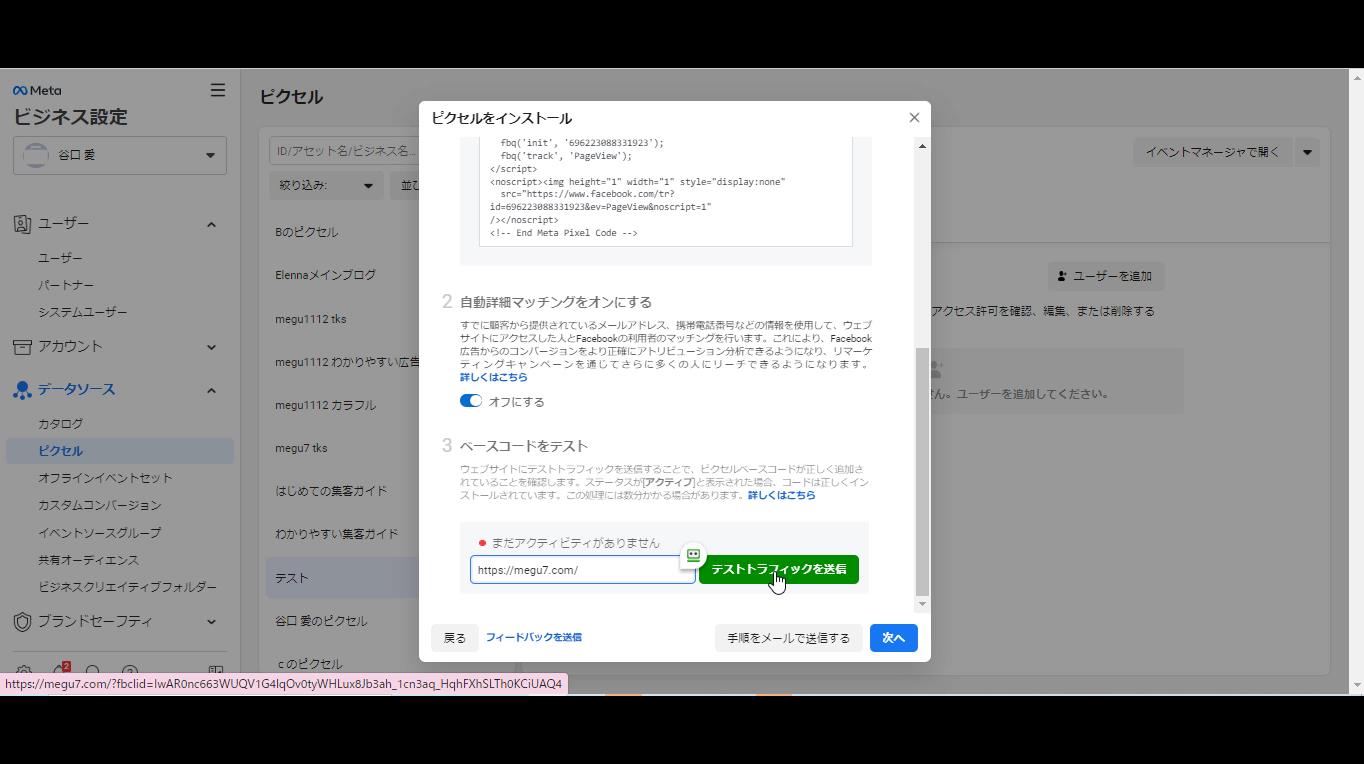Viewport: 1364px width, 764px height.
Task: Click the ユーザー section people icon
Action: pos(22,224)
